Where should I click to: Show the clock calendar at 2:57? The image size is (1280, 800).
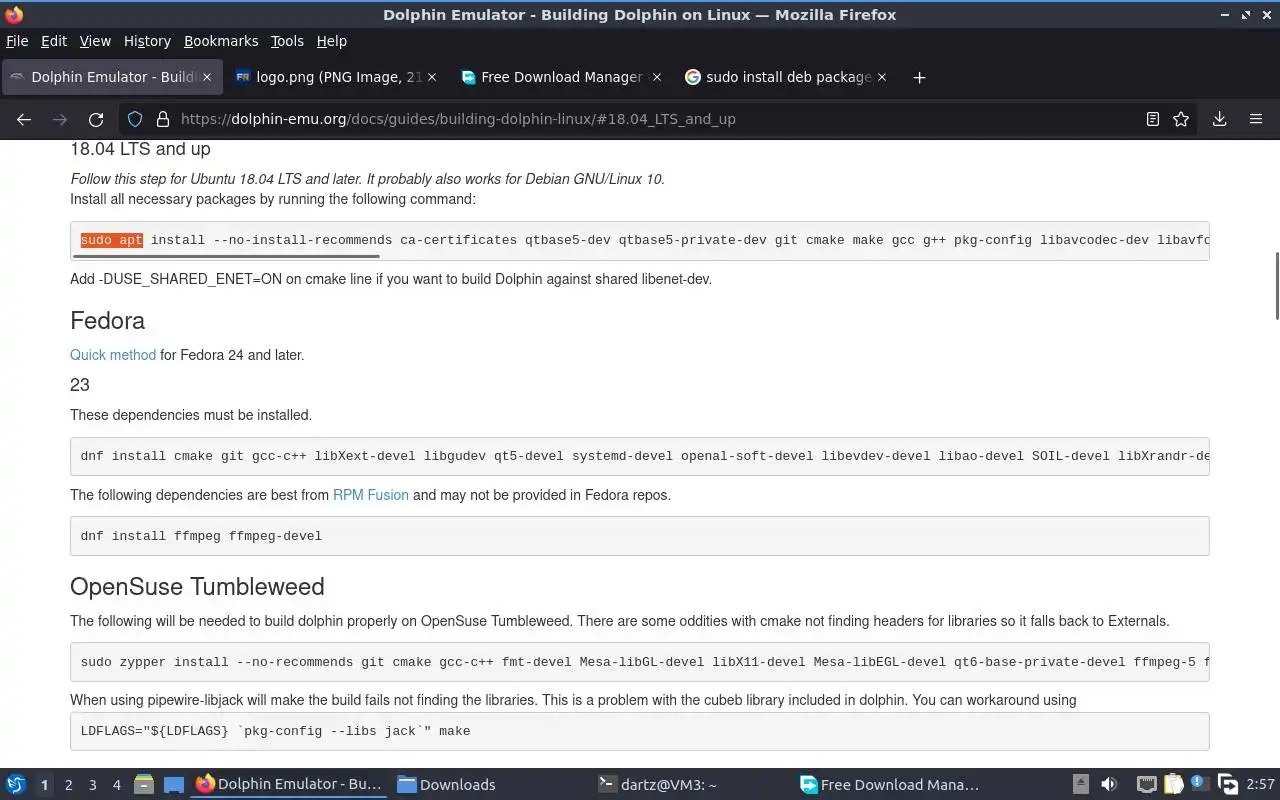[1260, 785]
